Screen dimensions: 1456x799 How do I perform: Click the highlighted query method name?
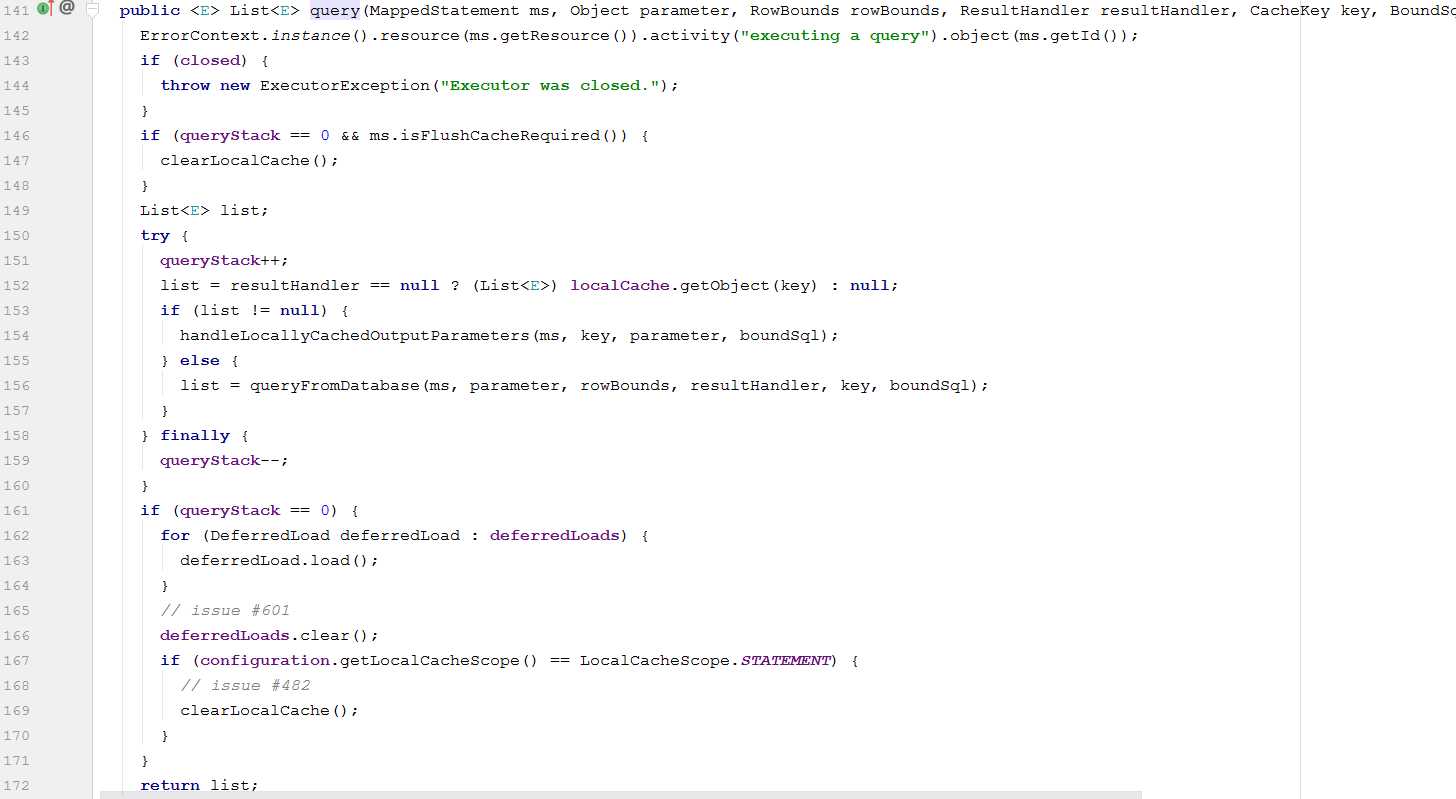335,11
